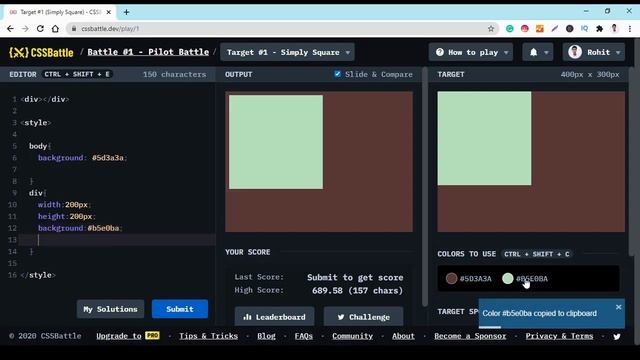Screen dimensions: 640x360
Task: Click the site lock icon in address bar
Action: (x=74, y=29)
